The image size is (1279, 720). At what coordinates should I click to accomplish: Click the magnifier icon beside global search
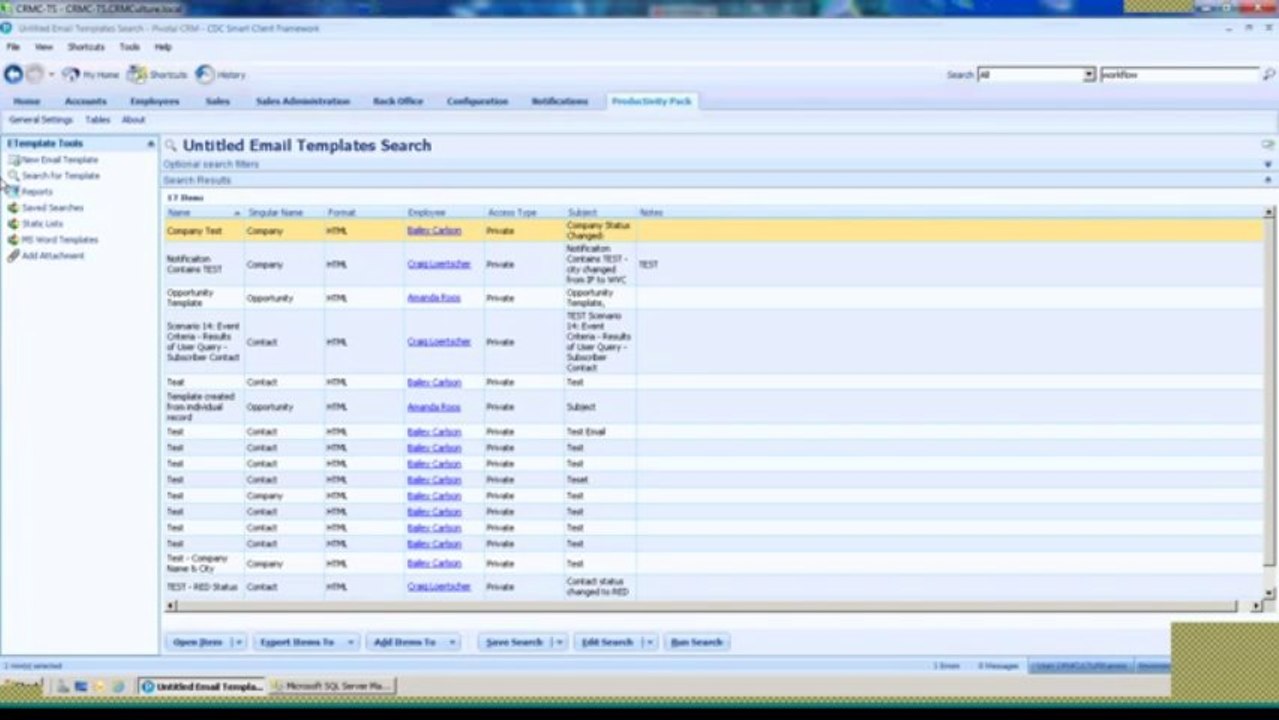1269,75
